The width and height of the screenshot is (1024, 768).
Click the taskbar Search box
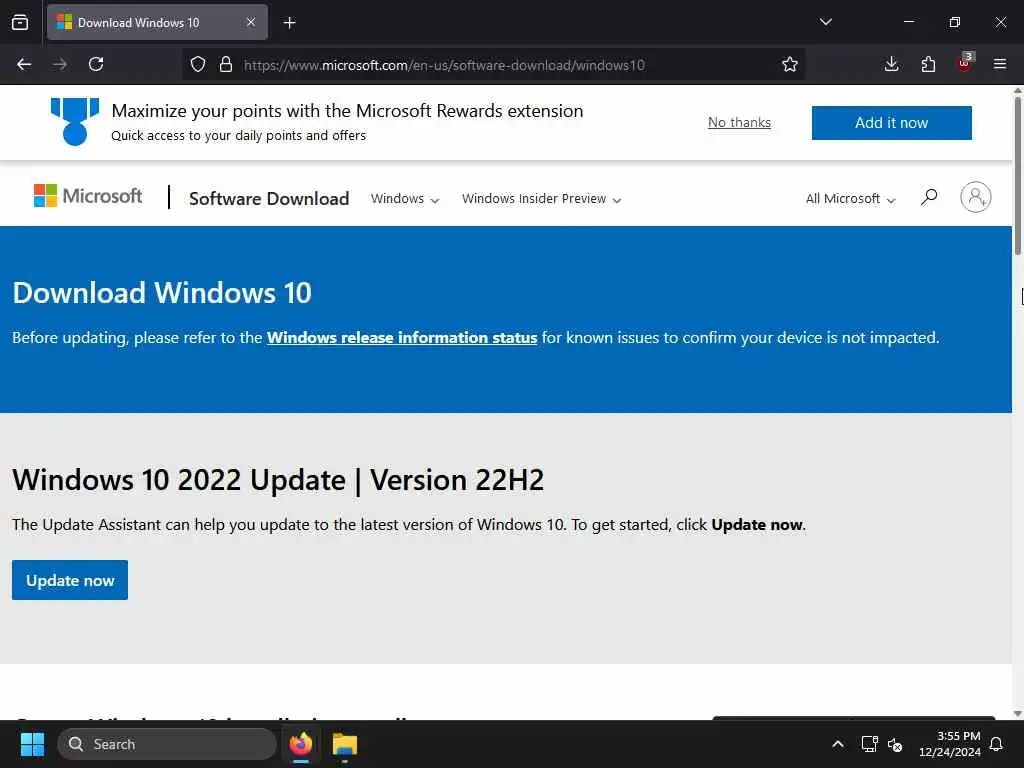(167, 744)
